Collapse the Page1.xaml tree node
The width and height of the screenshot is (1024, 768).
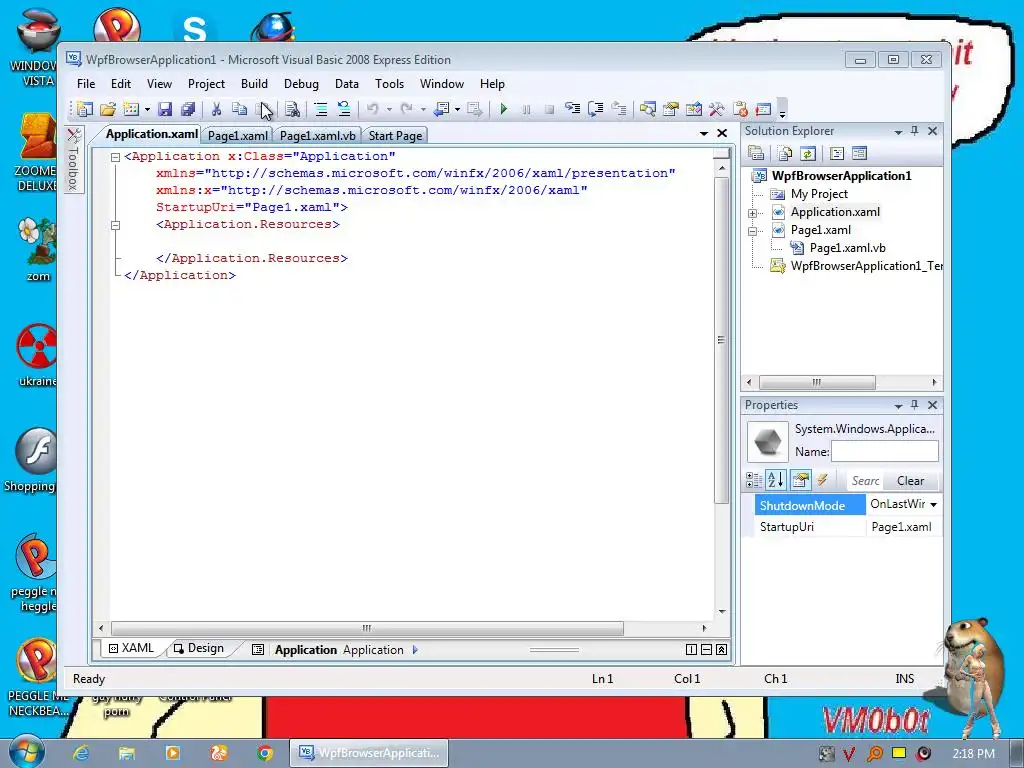click(x=752, y=231)
